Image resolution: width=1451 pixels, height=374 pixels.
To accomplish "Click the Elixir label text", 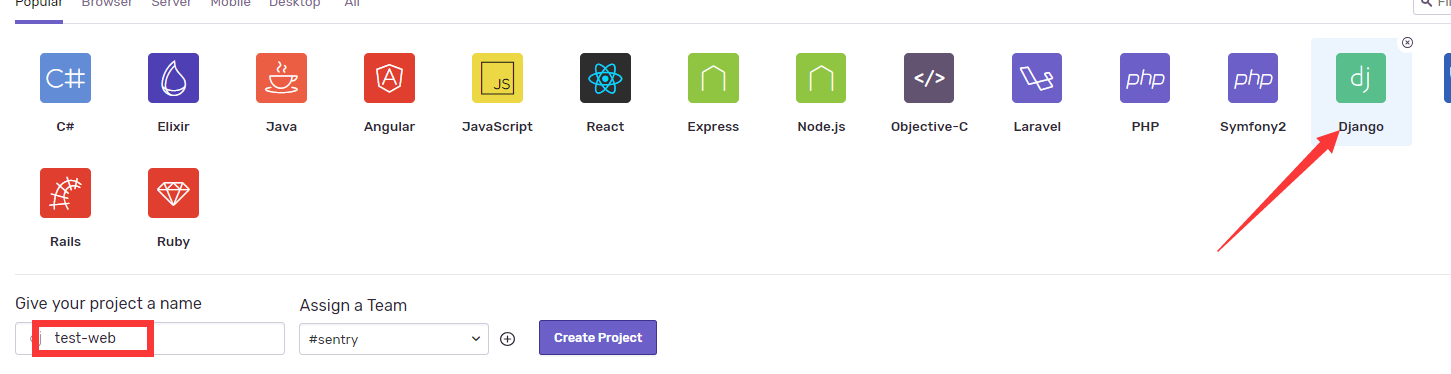I will tap(173, 127).
